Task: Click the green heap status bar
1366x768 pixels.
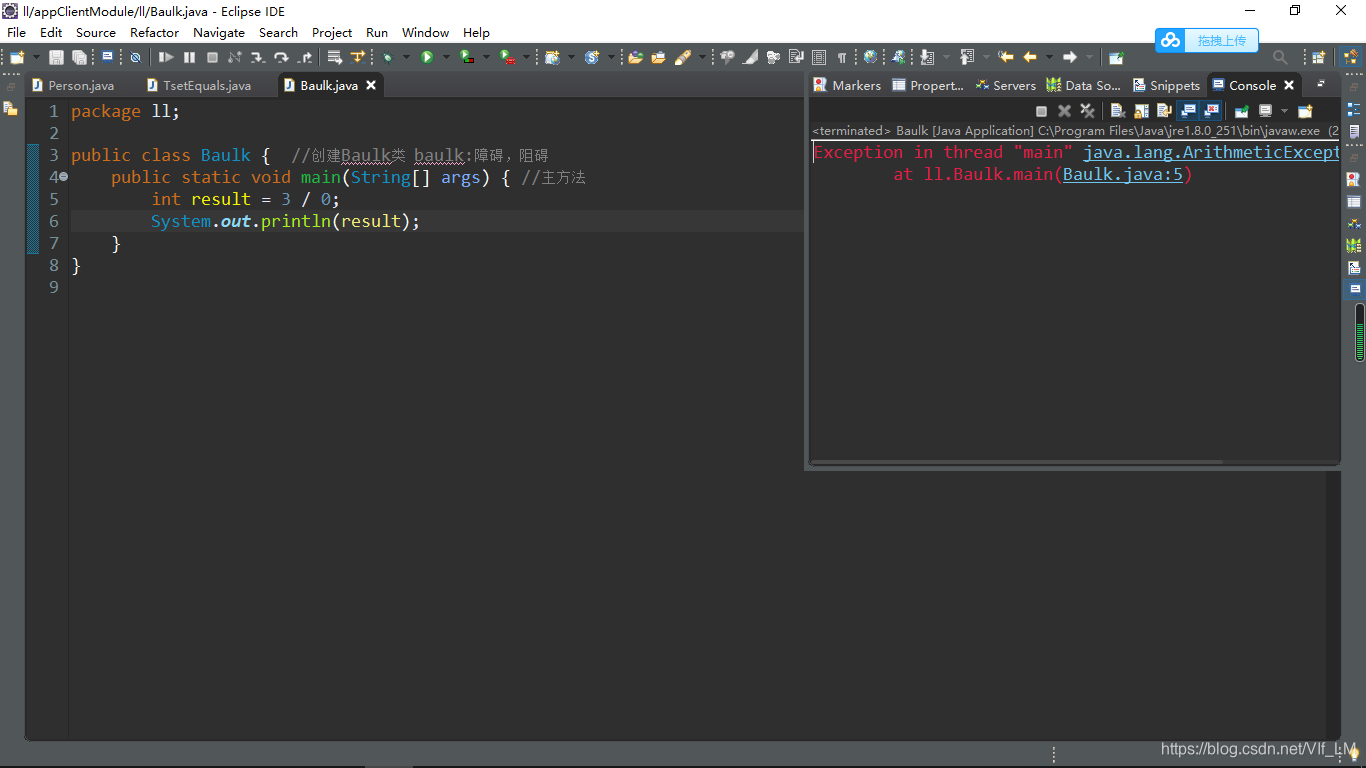Action: [x=1360, y=332]
